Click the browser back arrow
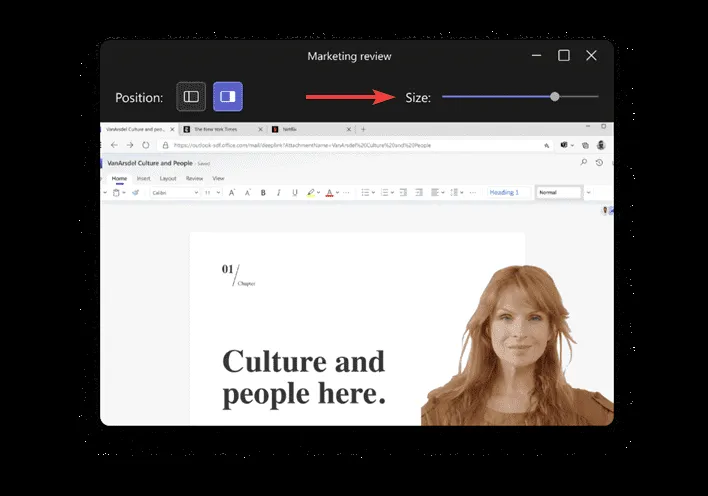 [x=115, y=145]
